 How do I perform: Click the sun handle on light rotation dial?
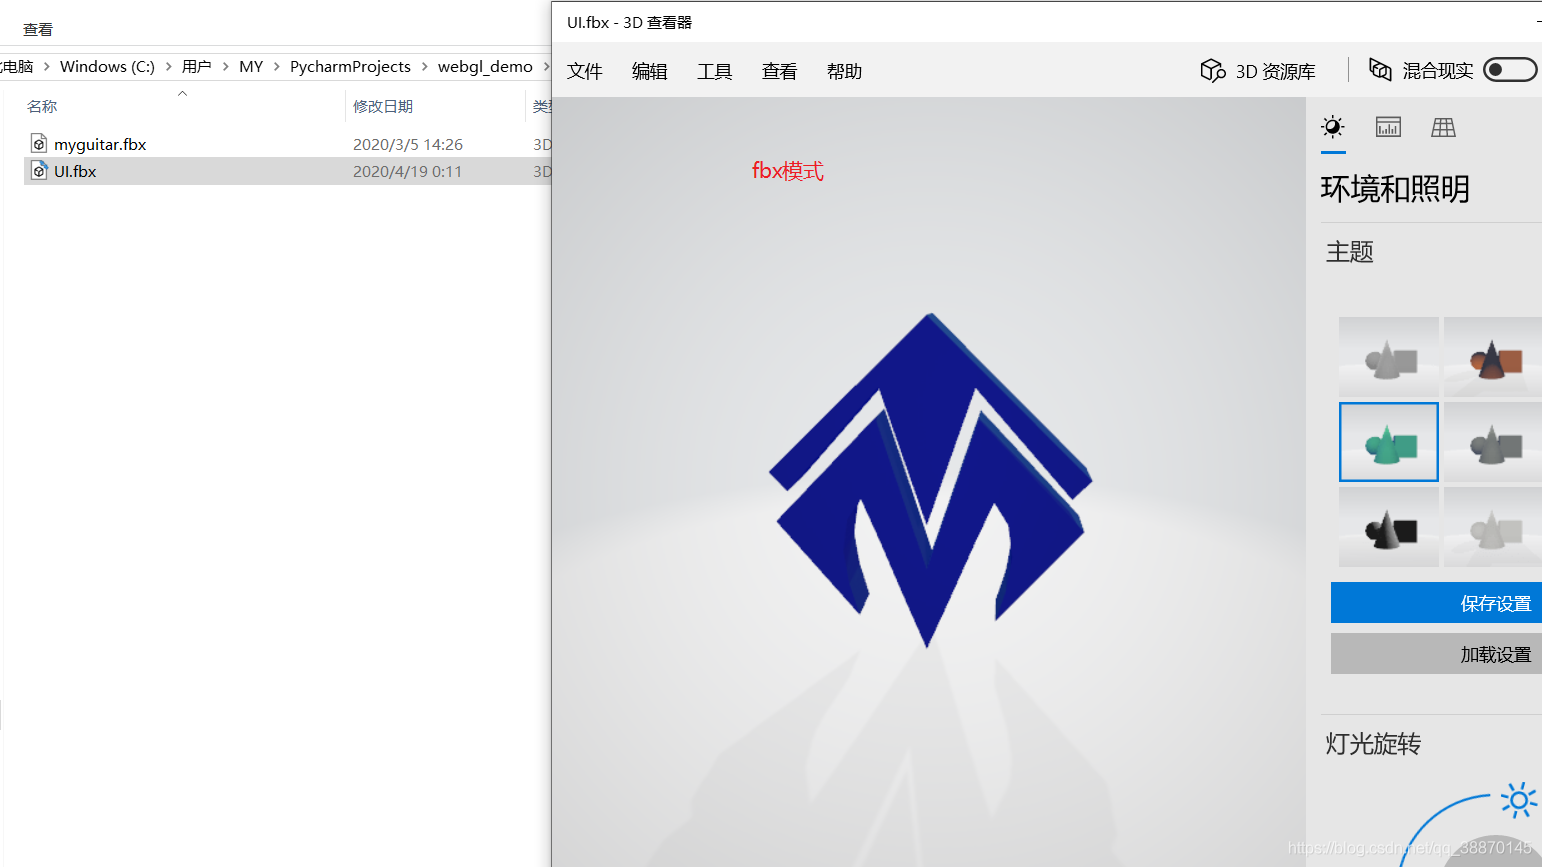[1519, 800]
